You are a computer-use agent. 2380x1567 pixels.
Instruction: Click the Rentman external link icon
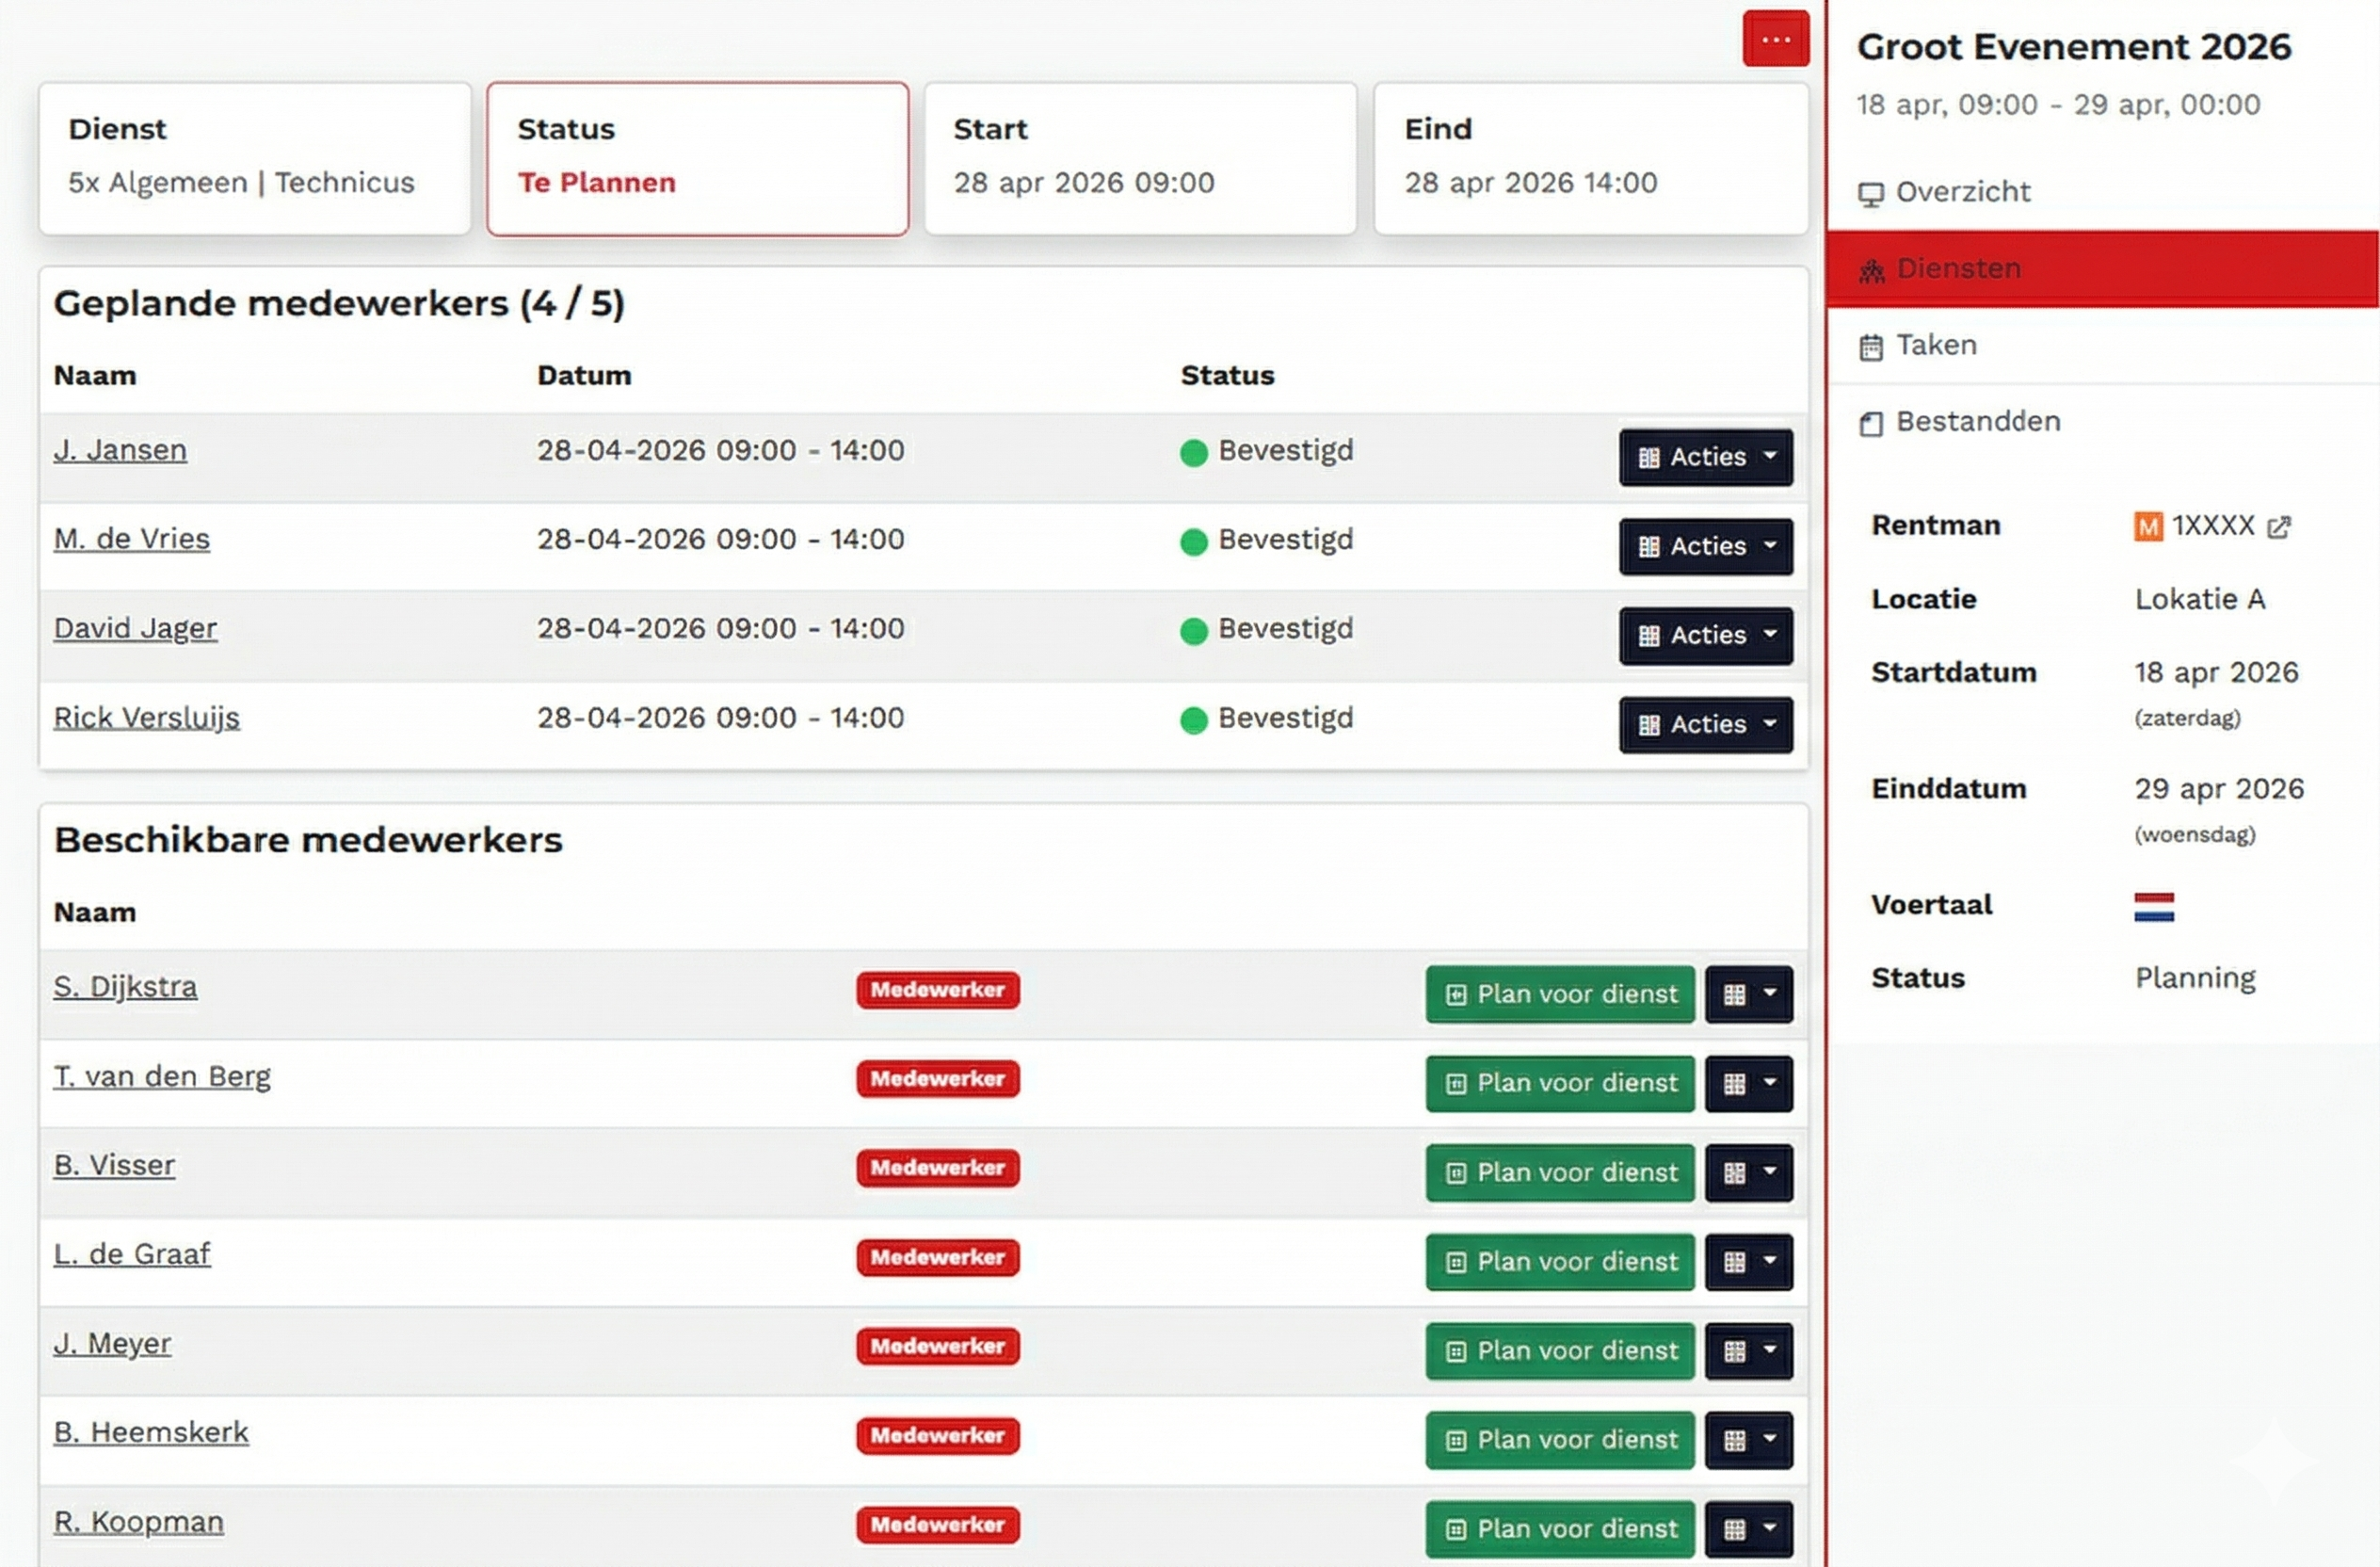(2281, 527)
